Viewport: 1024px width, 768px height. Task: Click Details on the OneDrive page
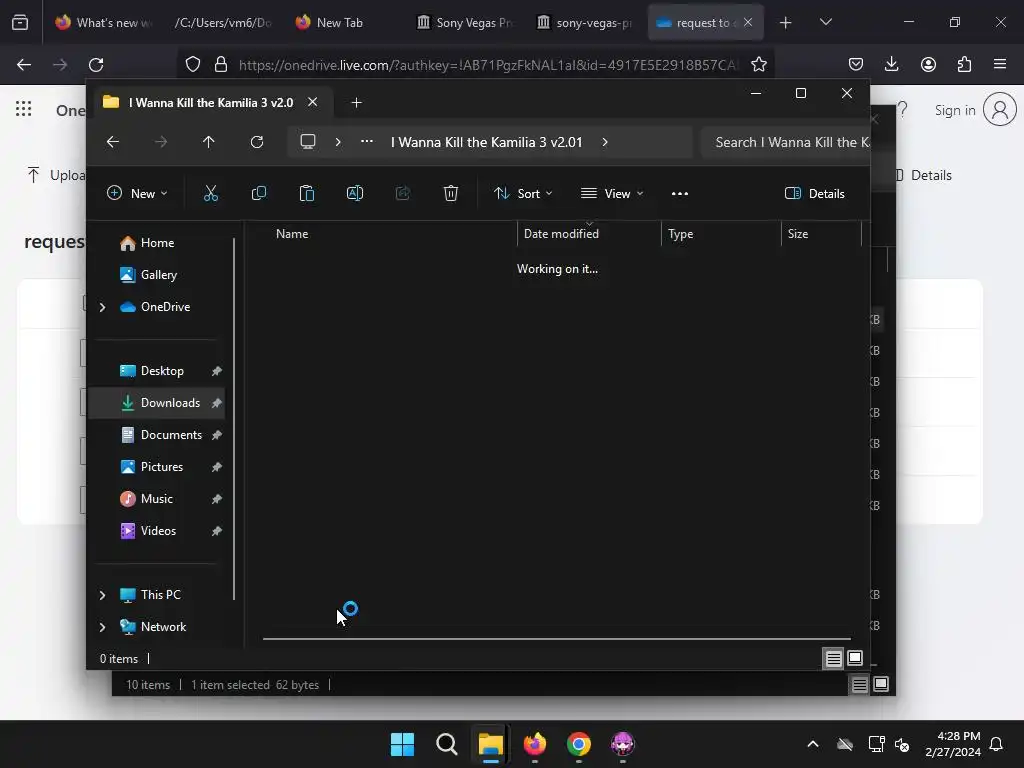pyautogui.click(x=931, y=175)
